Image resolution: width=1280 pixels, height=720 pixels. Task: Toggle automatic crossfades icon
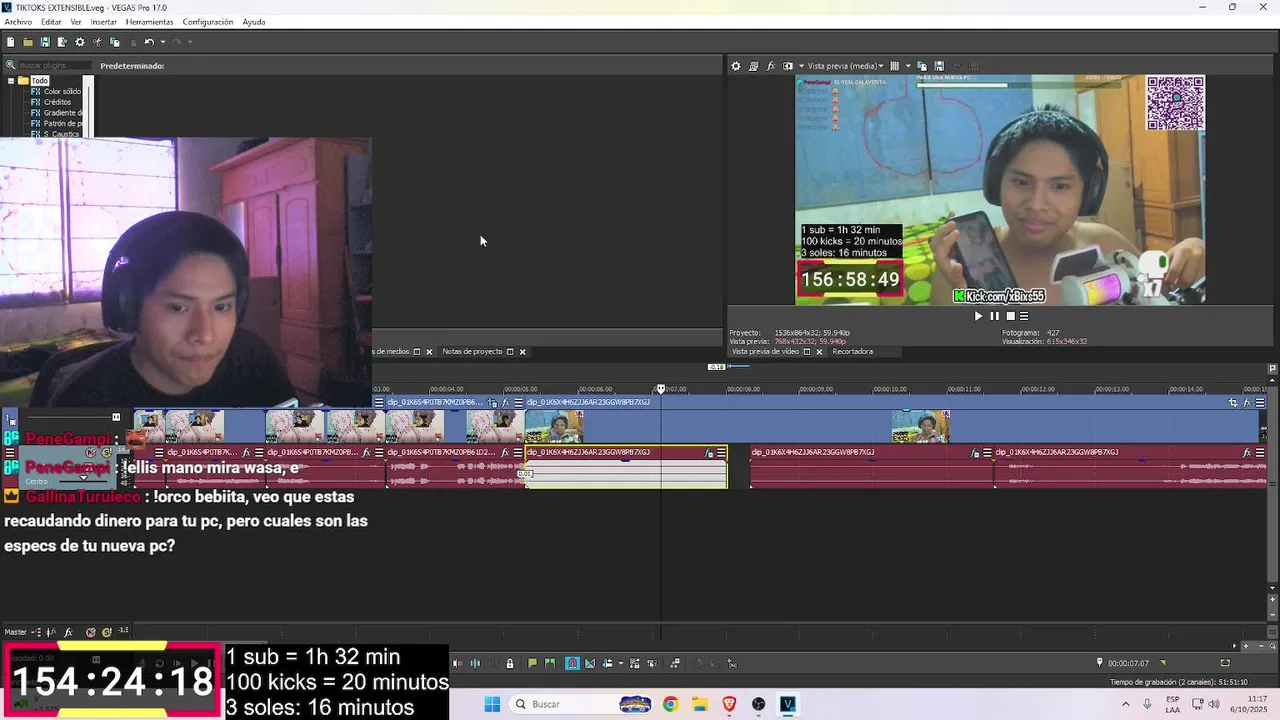click(x=590, y=663)
